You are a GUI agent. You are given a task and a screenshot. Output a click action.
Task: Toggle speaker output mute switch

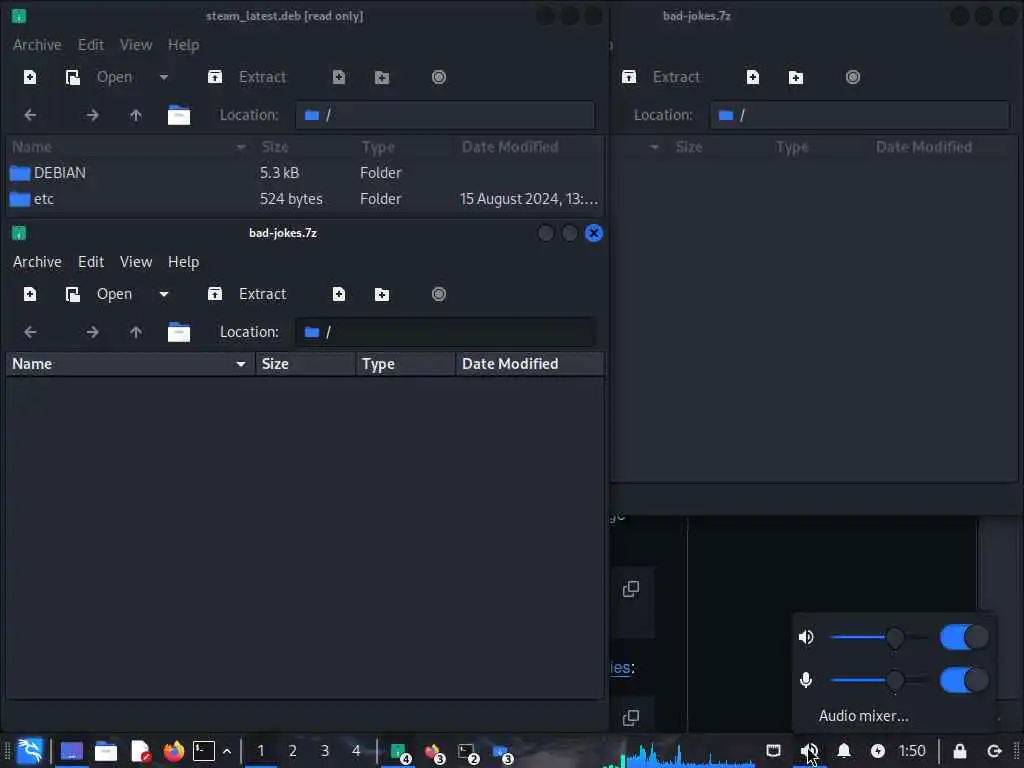964,637
